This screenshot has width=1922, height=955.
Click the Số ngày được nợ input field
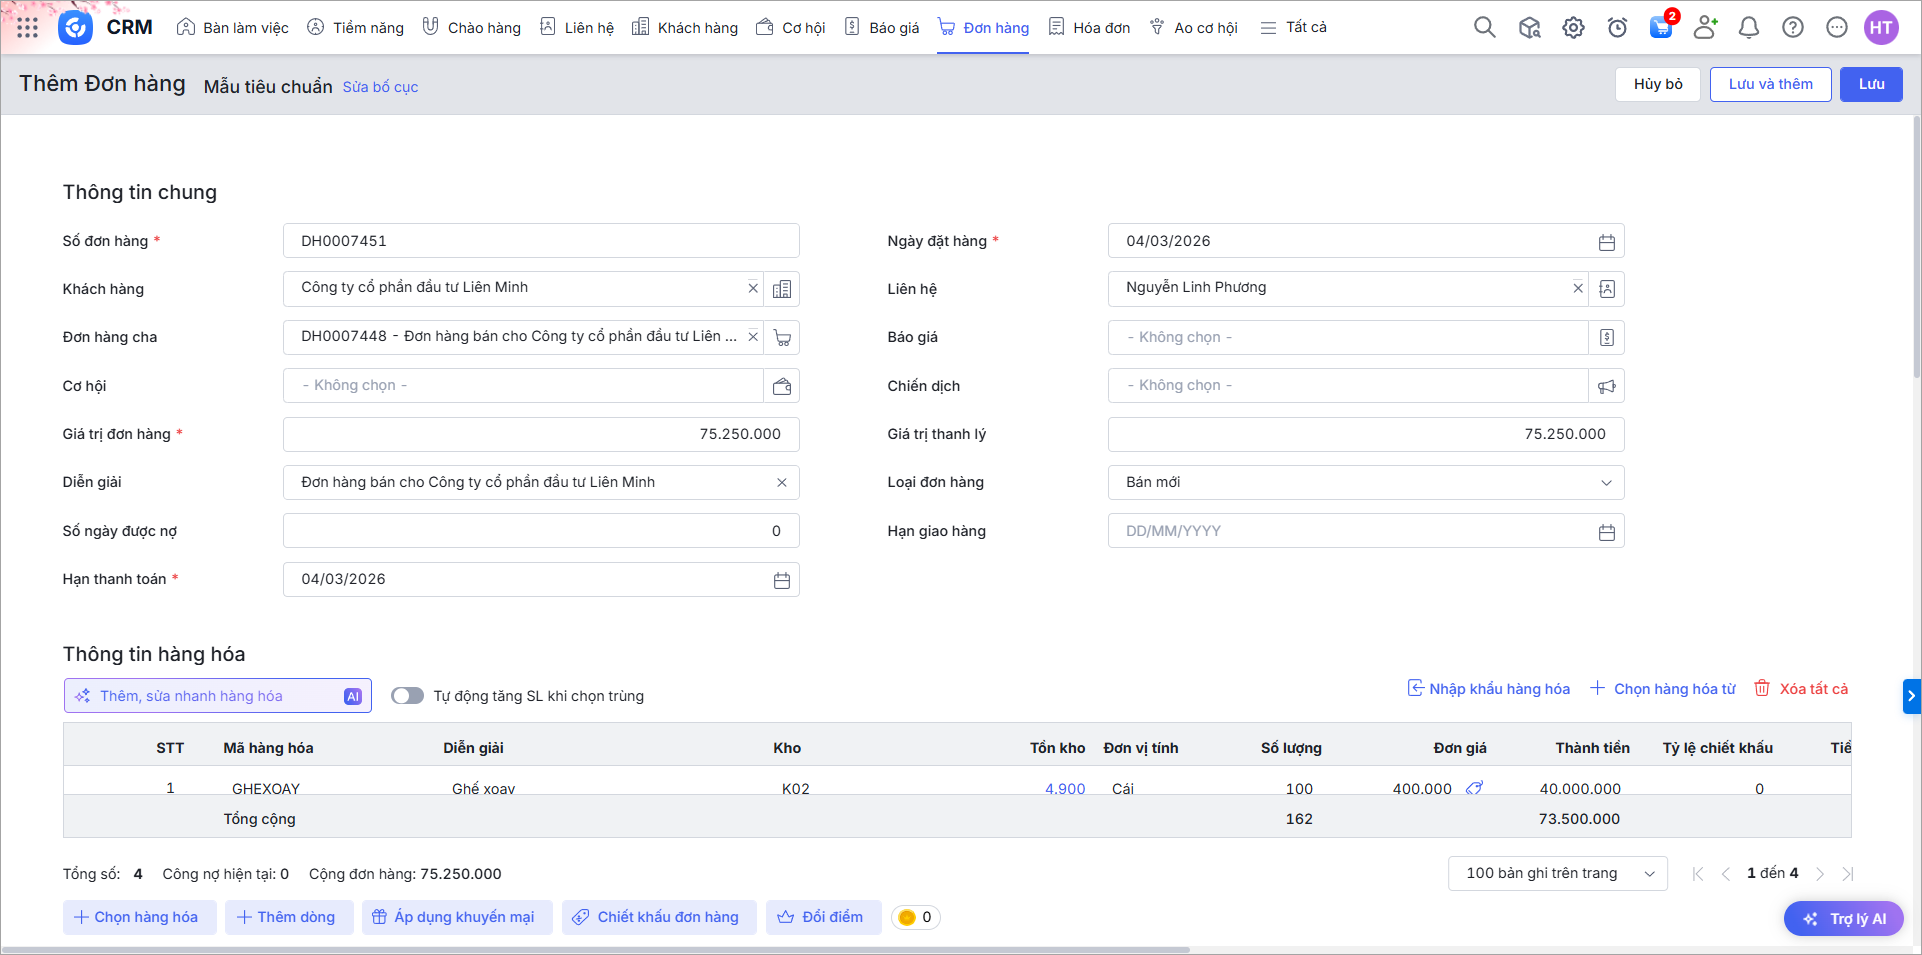[x=540, y=531]
